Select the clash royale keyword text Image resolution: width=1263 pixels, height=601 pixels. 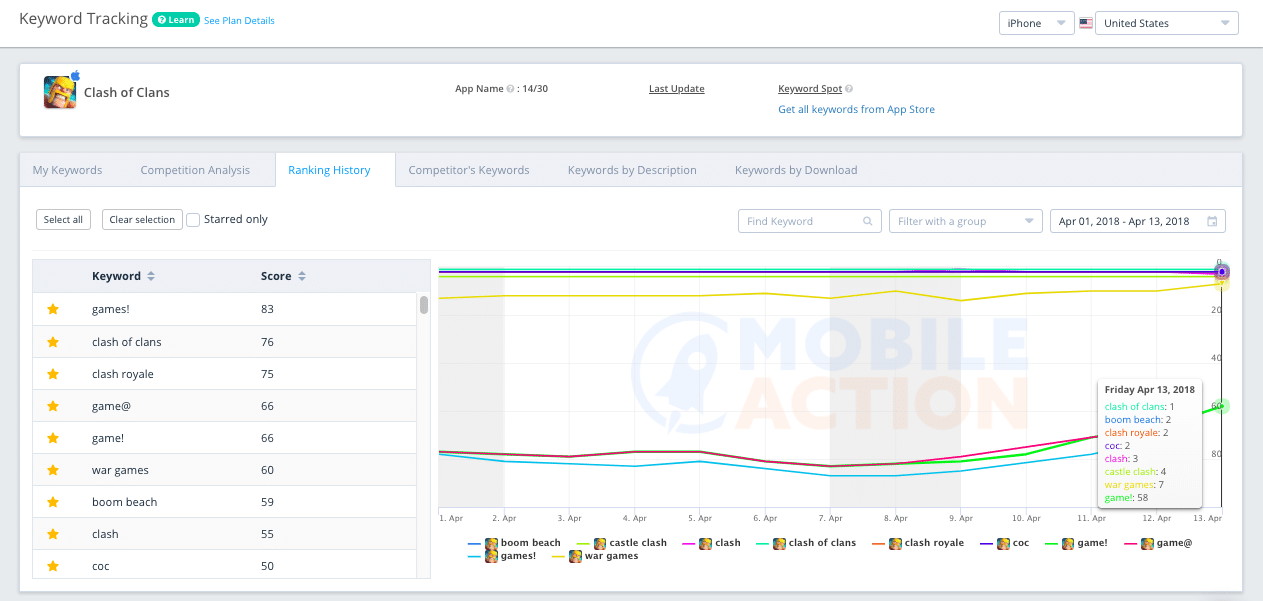[x=123, y=374]
